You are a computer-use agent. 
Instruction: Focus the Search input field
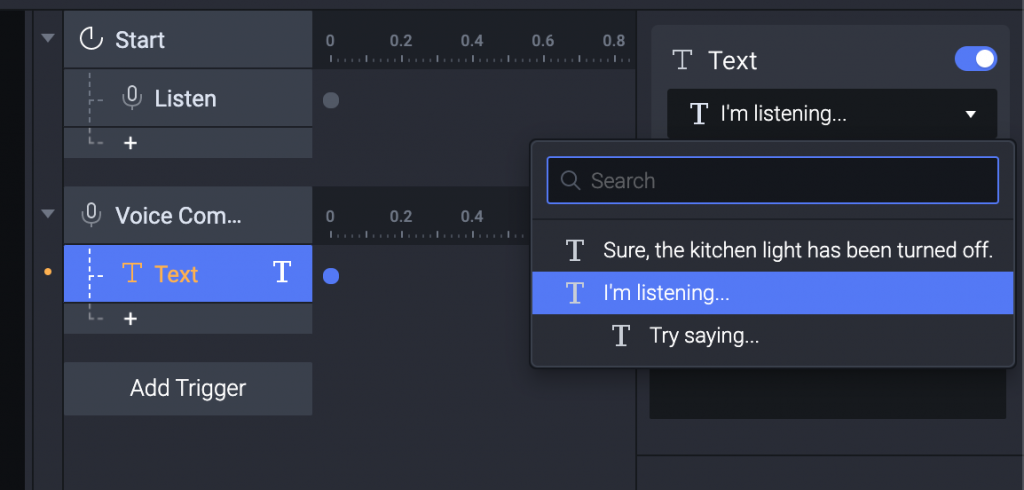pyautogui.click(x=785, y=181)
